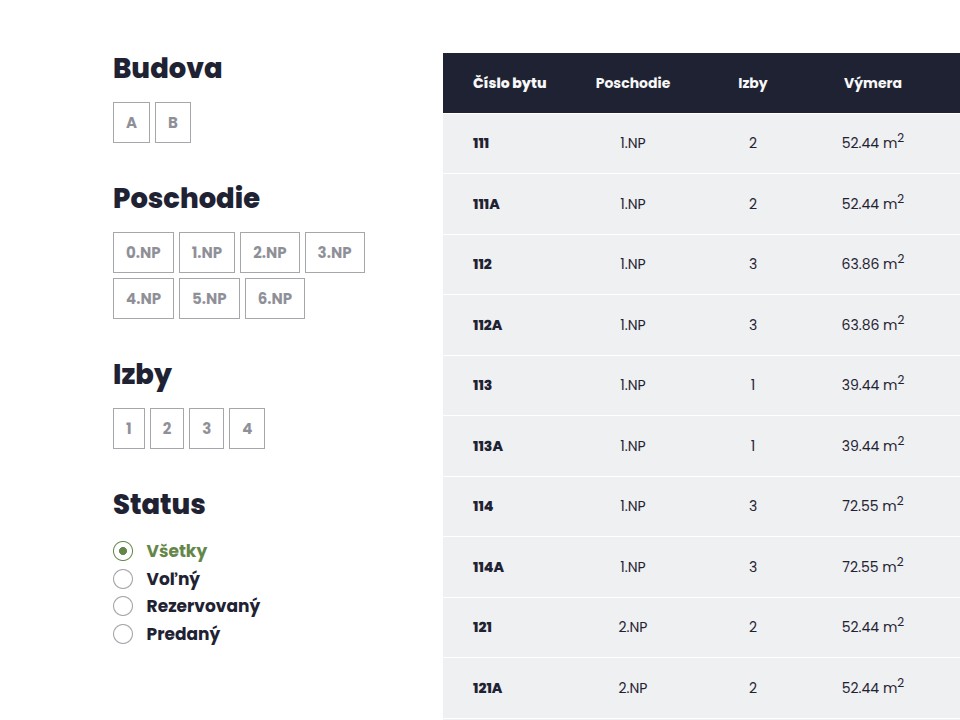Select building A filter
The width and height of the screenshot is (960, 720).
click(131, 122)
